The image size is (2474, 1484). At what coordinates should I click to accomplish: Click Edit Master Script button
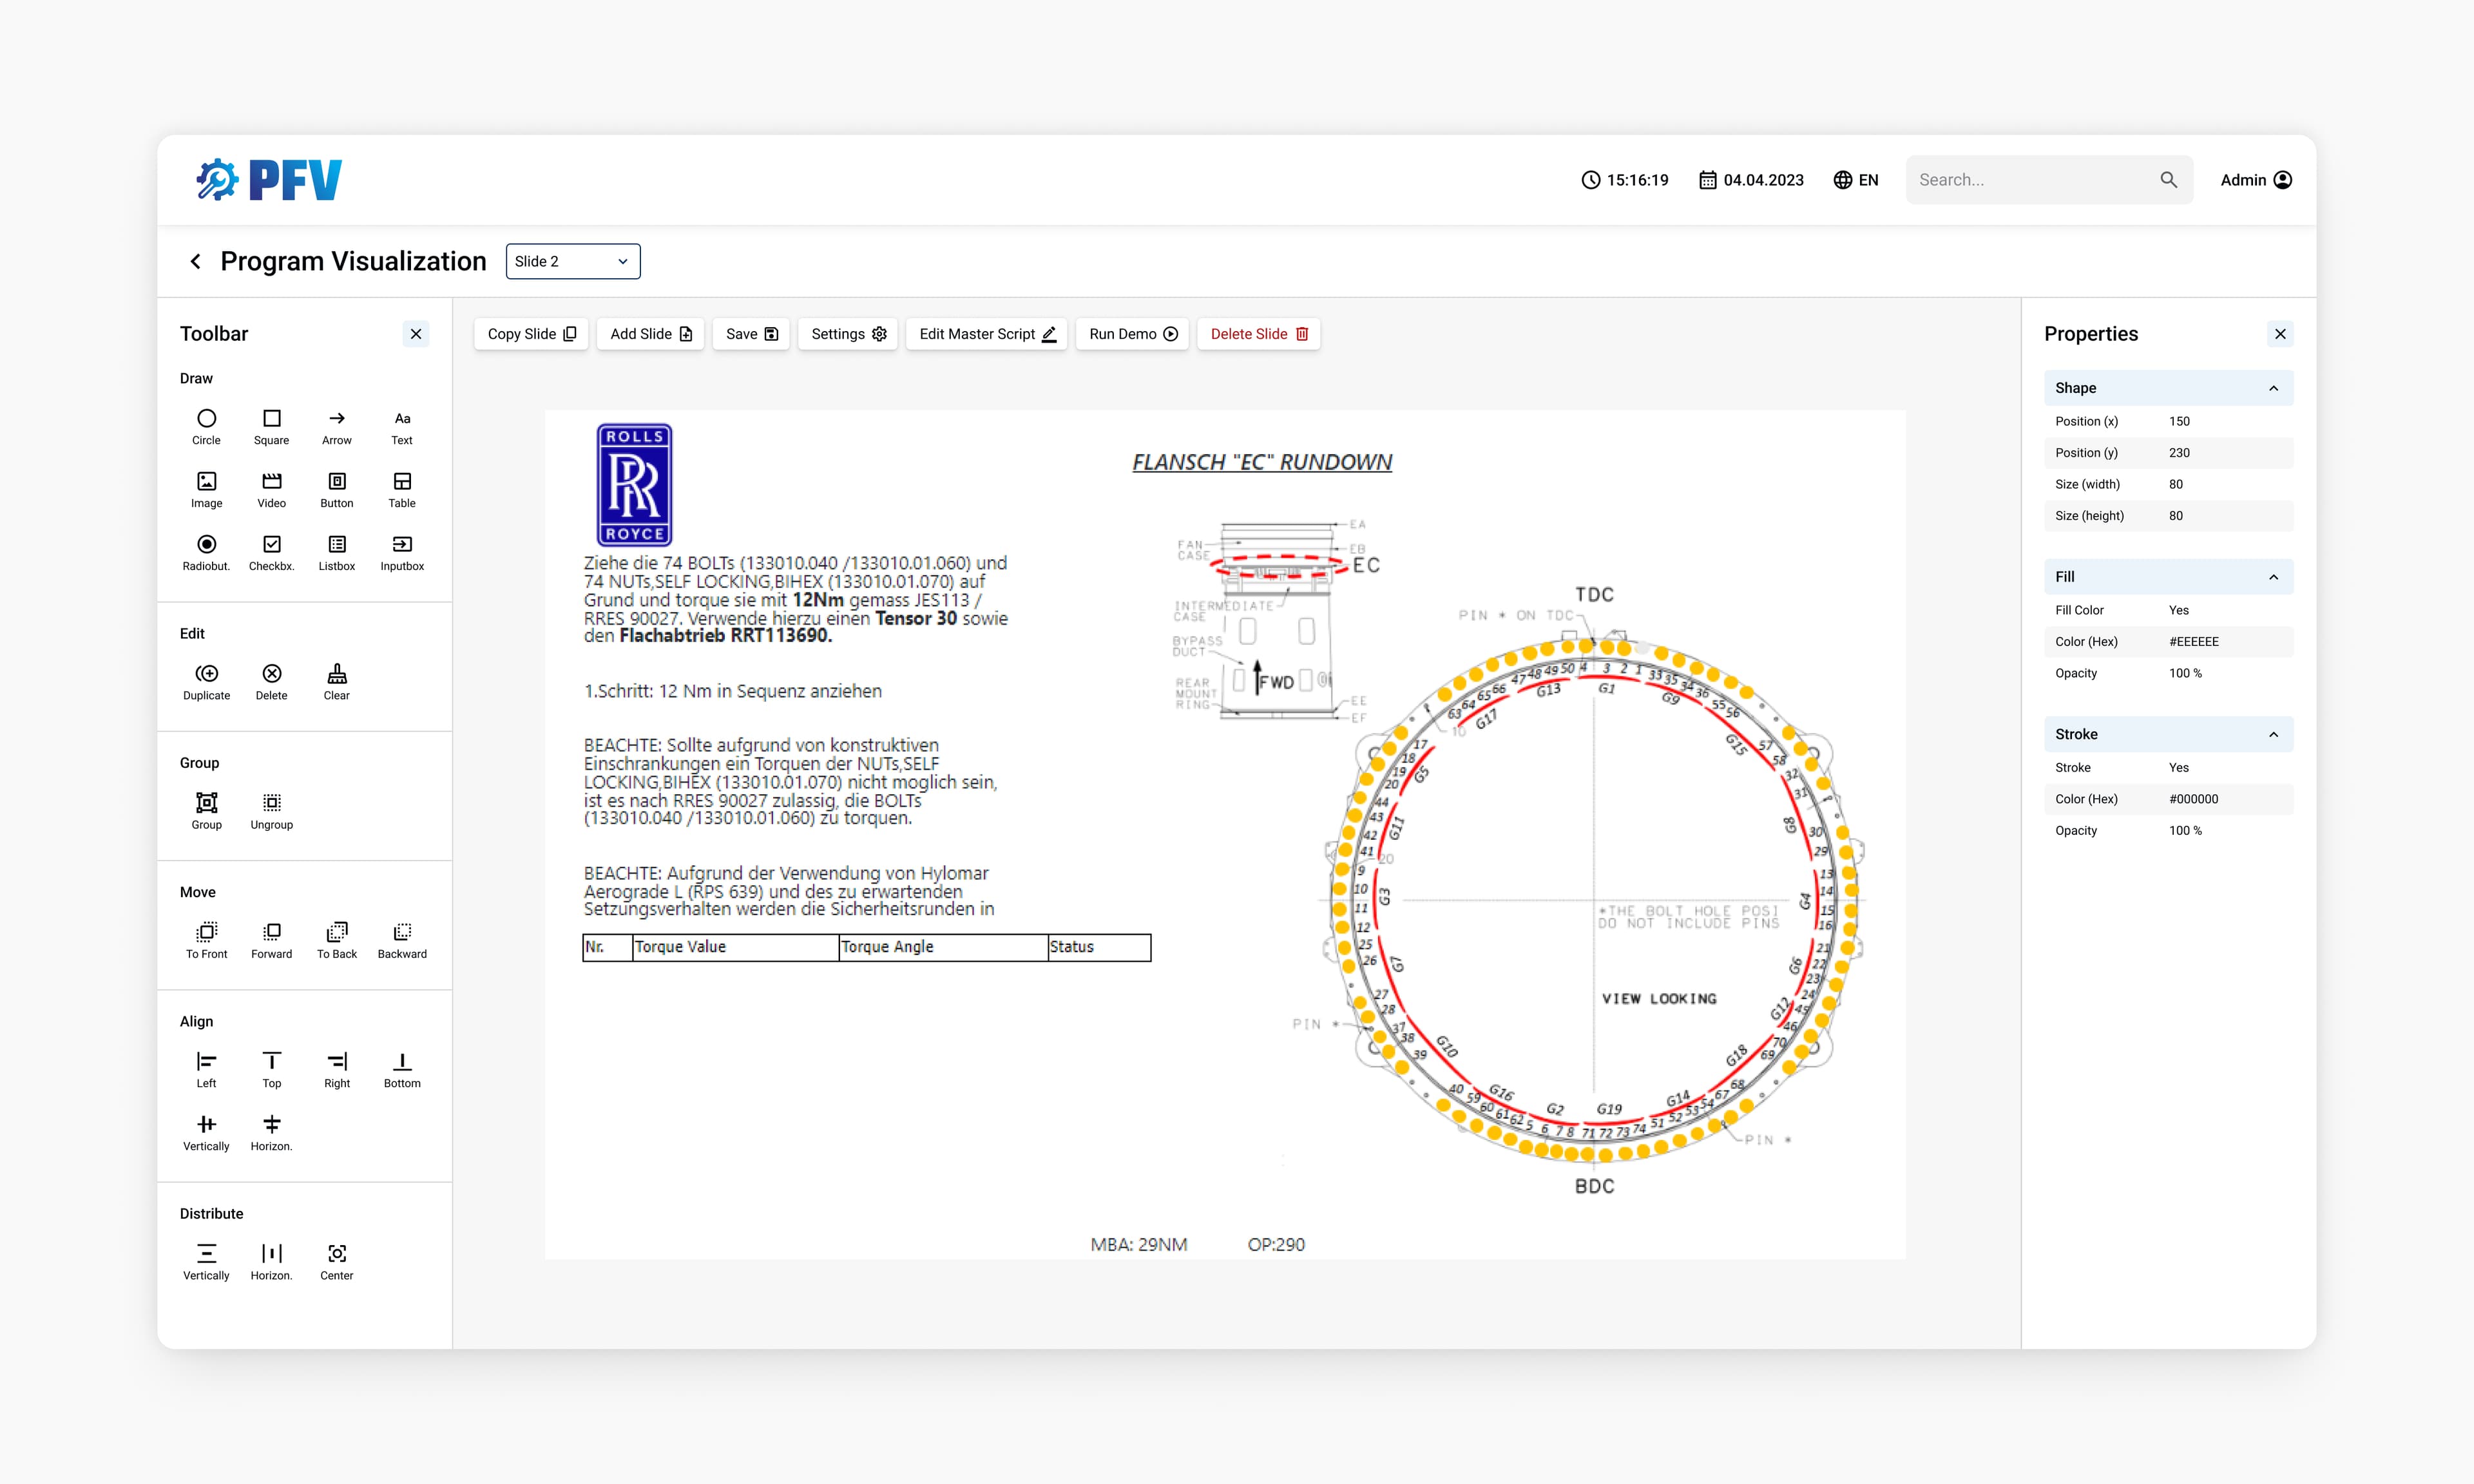(x=987, y=334)
